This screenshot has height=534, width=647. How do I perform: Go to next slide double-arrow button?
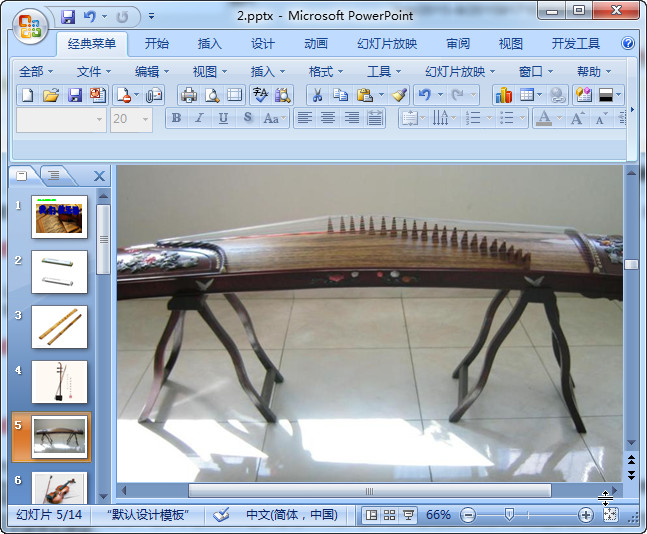click(631, 475)
